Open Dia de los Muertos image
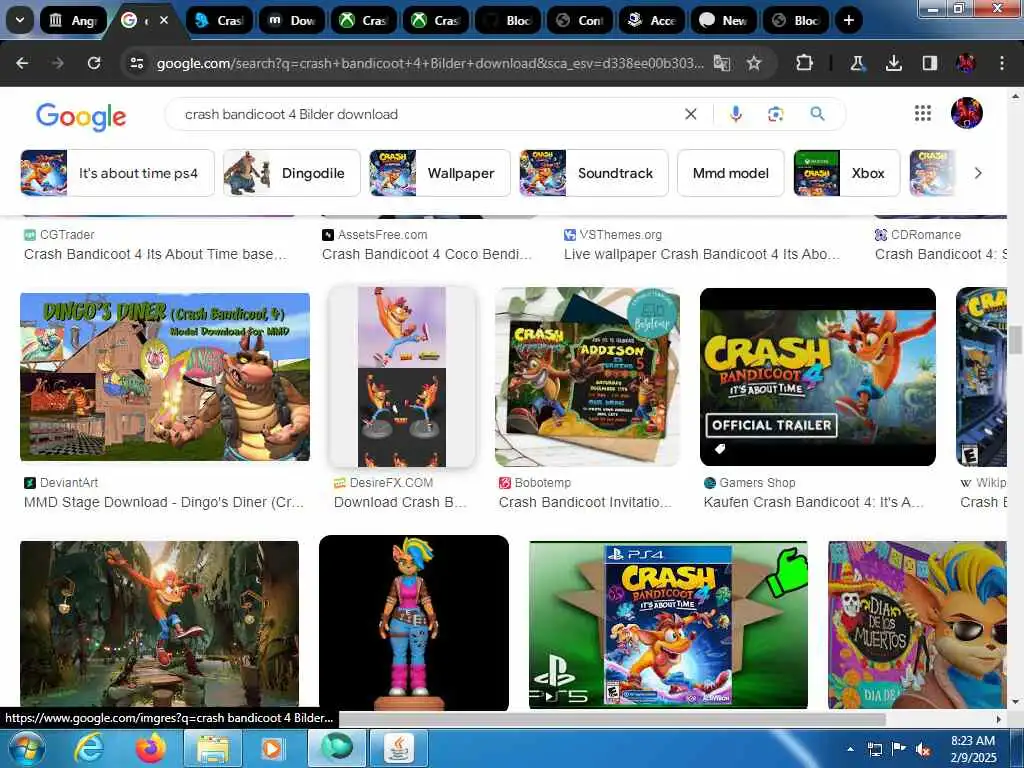The height and width of the screenshot is (768, 1024). [x=918, y=624]
